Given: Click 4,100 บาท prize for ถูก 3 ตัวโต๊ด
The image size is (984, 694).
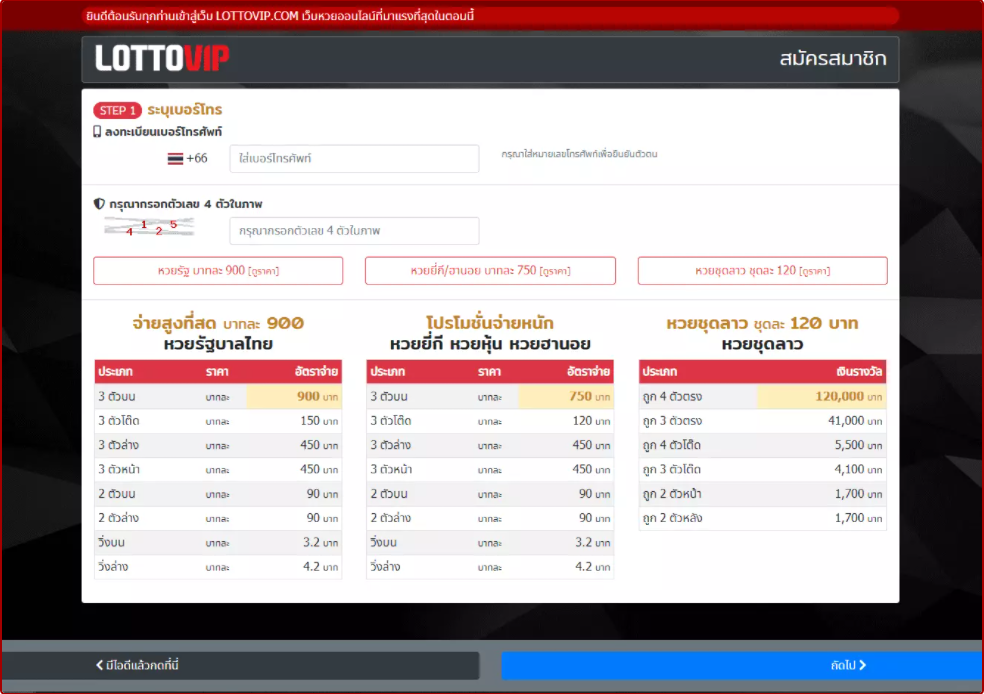Looking at the screenshot, I should coord(858,469).
